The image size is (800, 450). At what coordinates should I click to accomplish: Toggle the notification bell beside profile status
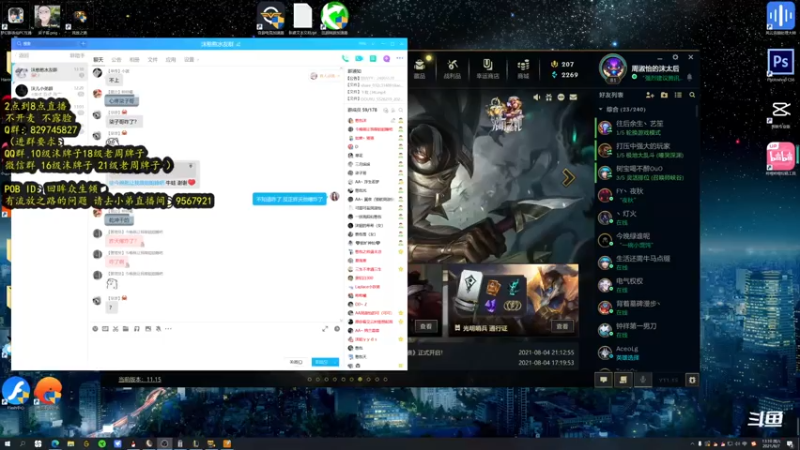pos(689,78)
